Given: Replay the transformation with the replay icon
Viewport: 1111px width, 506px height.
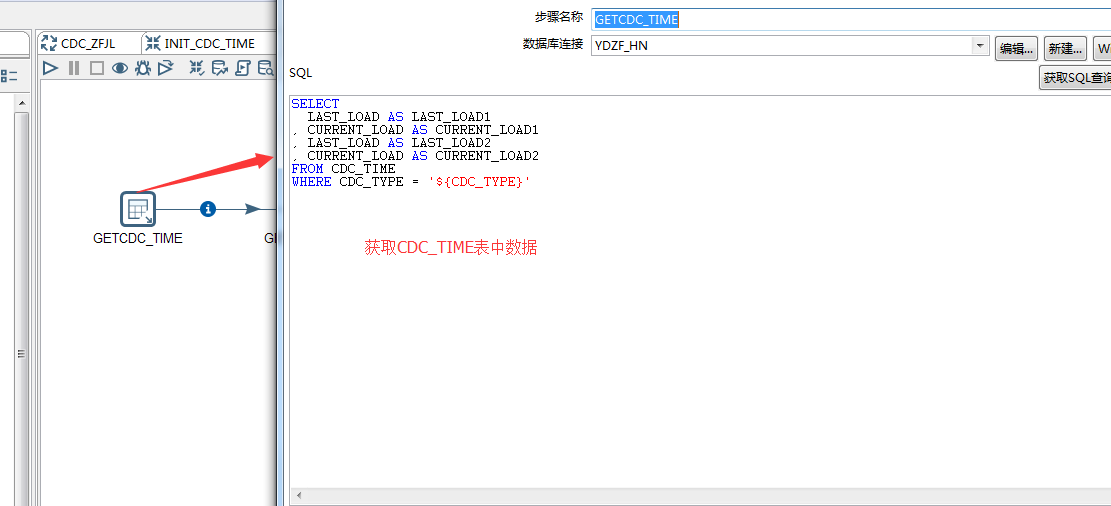Looking at the screenshot, I should tap(166, 68).
